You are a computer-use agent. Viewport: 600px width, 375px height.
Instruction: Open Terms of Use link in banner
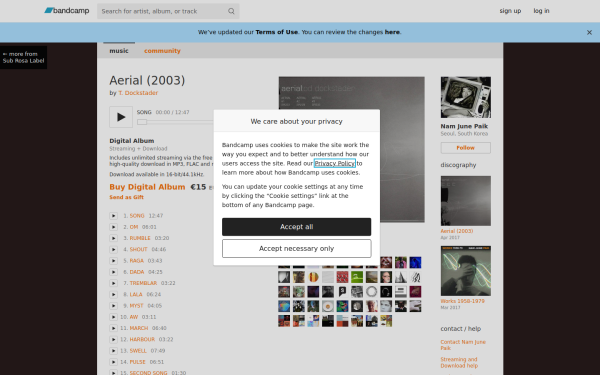point(277,32)
